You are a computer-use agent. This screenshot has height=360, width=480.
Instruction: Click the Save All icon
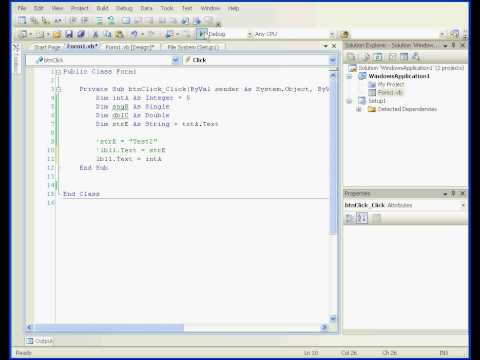[81, 34]
